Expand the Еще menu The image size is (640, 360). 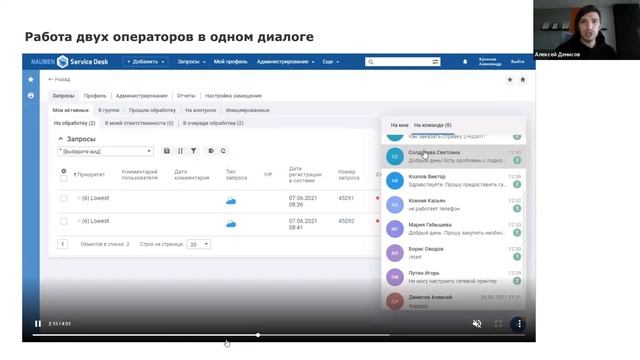(x=331, y=62)
